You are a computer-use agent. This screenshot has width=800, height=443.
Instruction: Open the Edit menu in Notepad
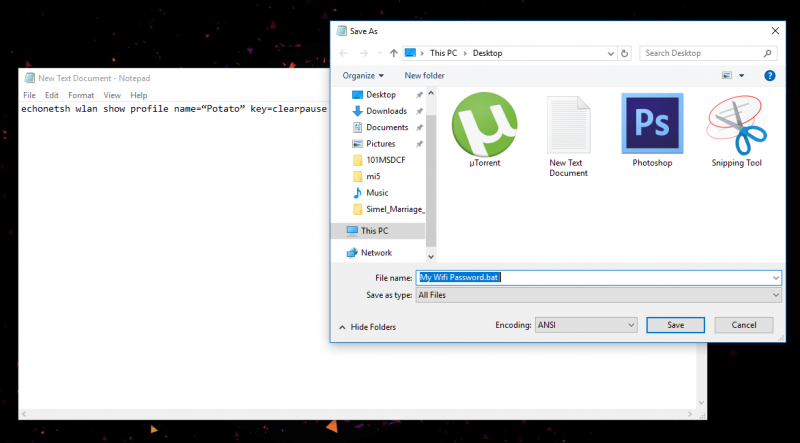[52, 95]
